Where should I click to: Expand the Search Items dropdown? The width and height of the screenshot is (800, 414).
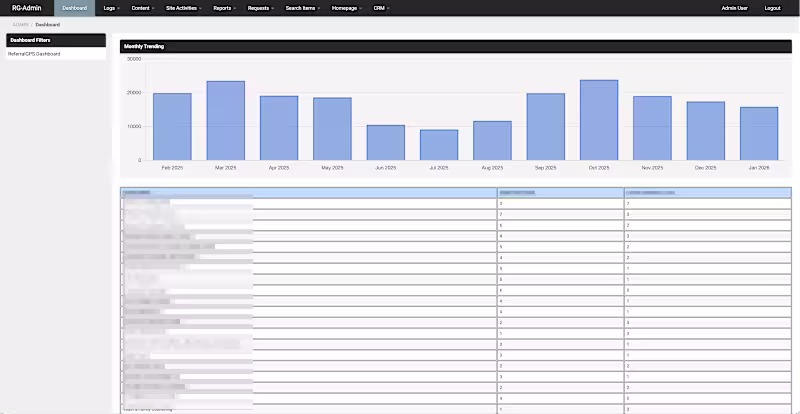coord(303,8)
